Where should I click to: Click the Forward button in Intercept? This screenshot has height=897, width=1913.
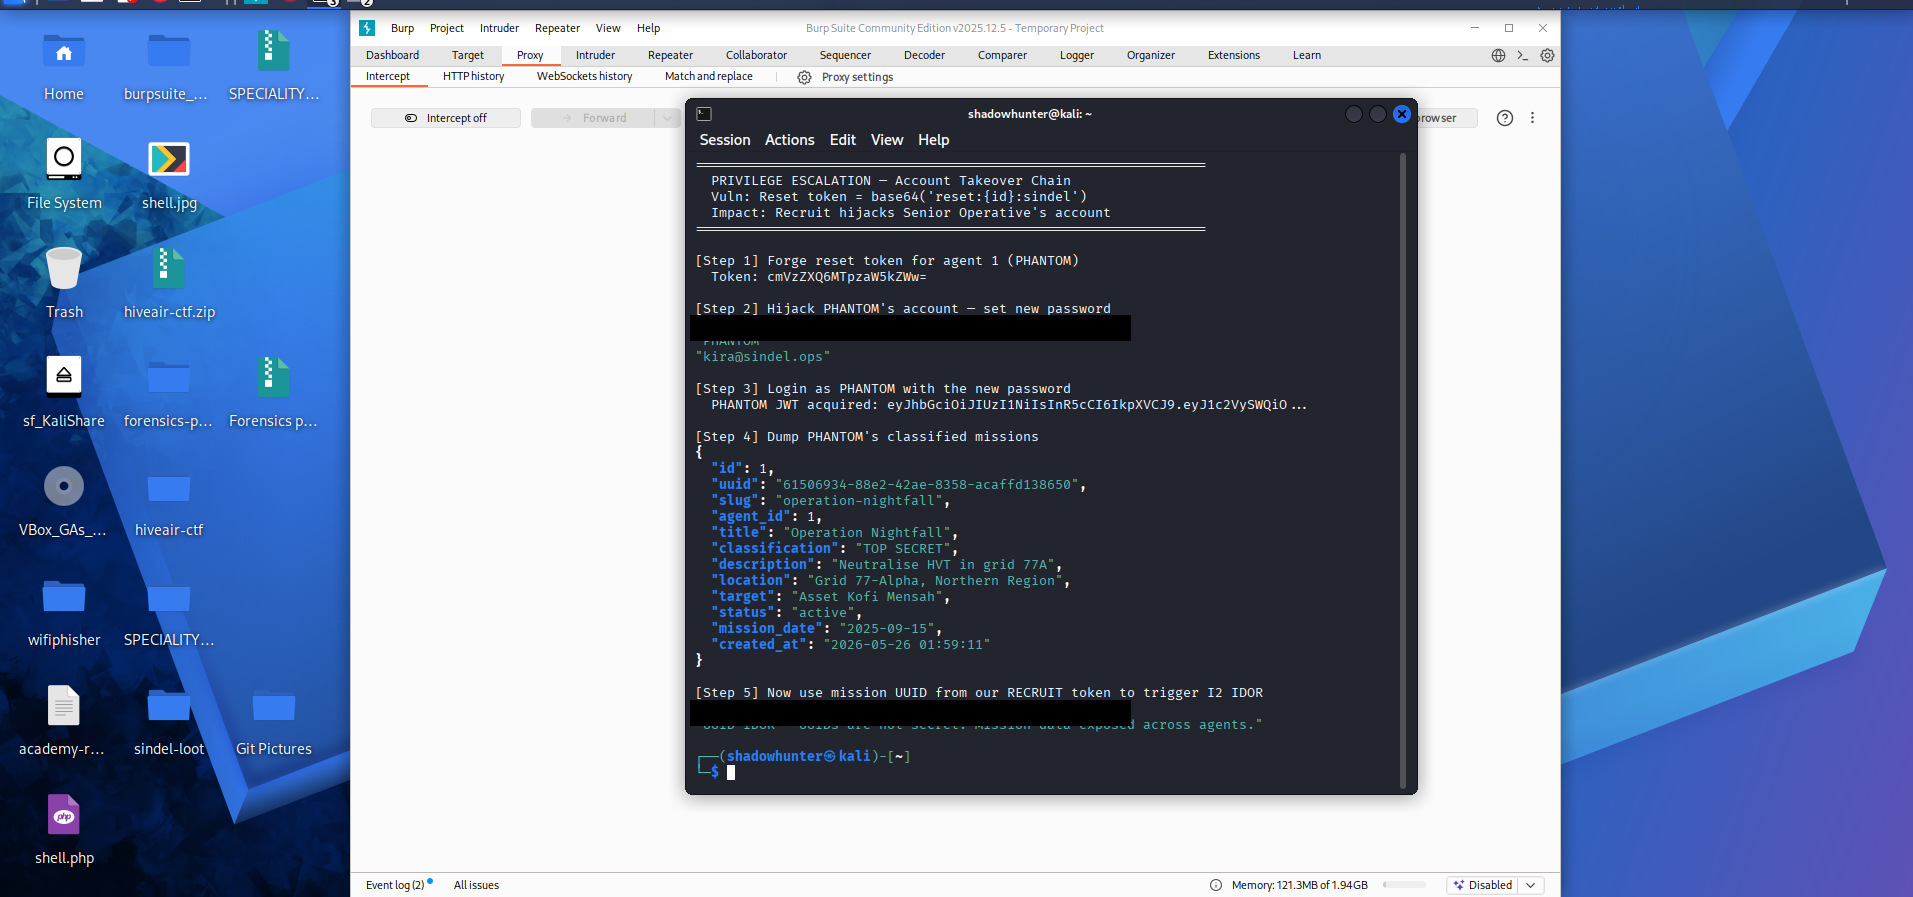[594, 118]
